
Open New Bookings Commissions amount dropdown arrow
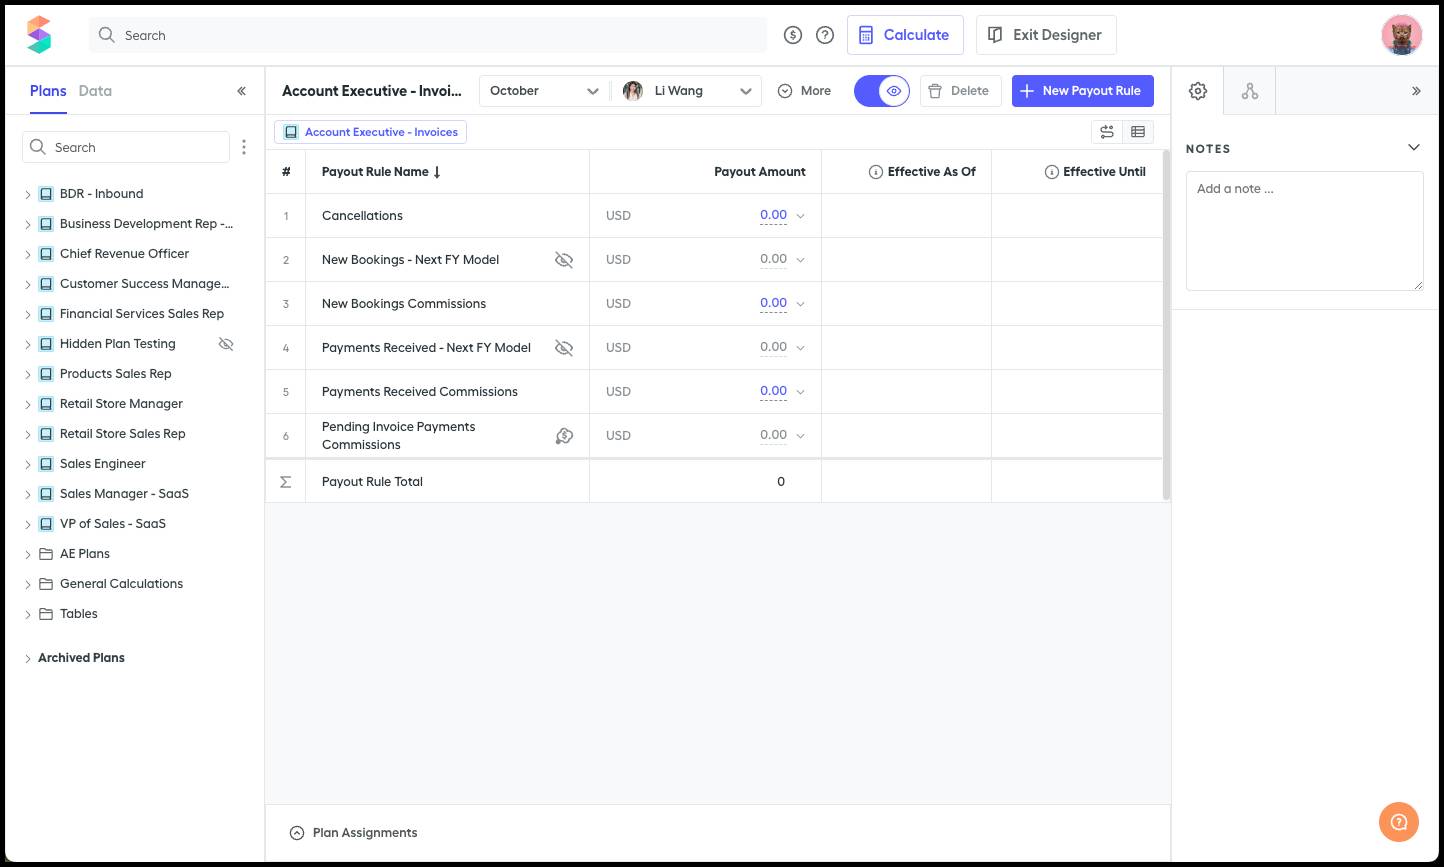[x=800, y=304]
